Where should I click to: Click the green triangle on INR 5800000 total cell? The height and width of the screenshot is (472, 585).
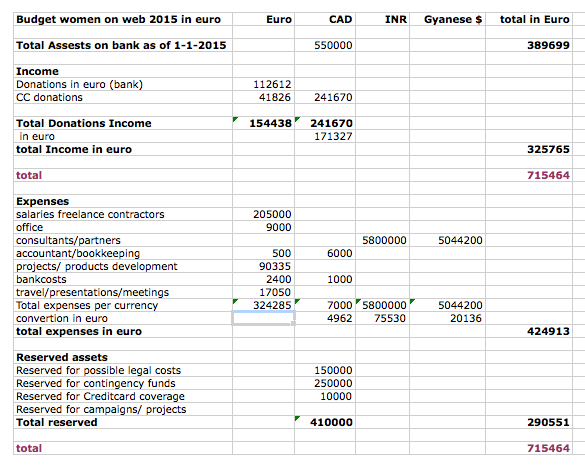tap(359, 301)
